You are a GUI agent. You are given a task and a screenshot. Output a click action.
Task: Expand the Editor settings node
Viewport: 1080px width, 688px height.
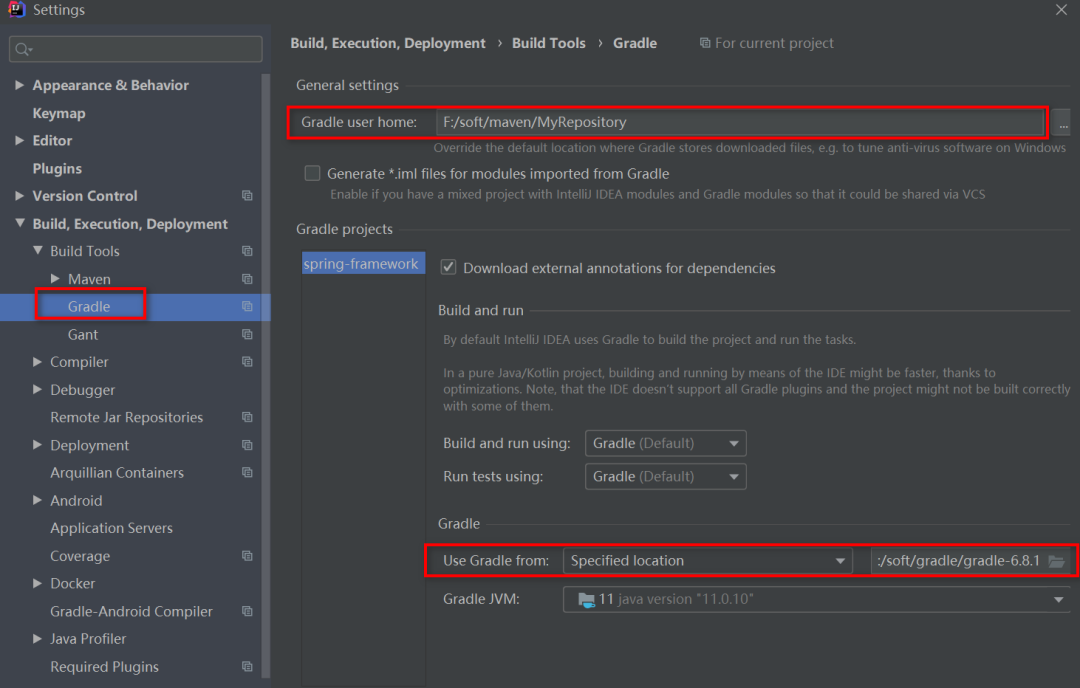(x=19, y=140)
